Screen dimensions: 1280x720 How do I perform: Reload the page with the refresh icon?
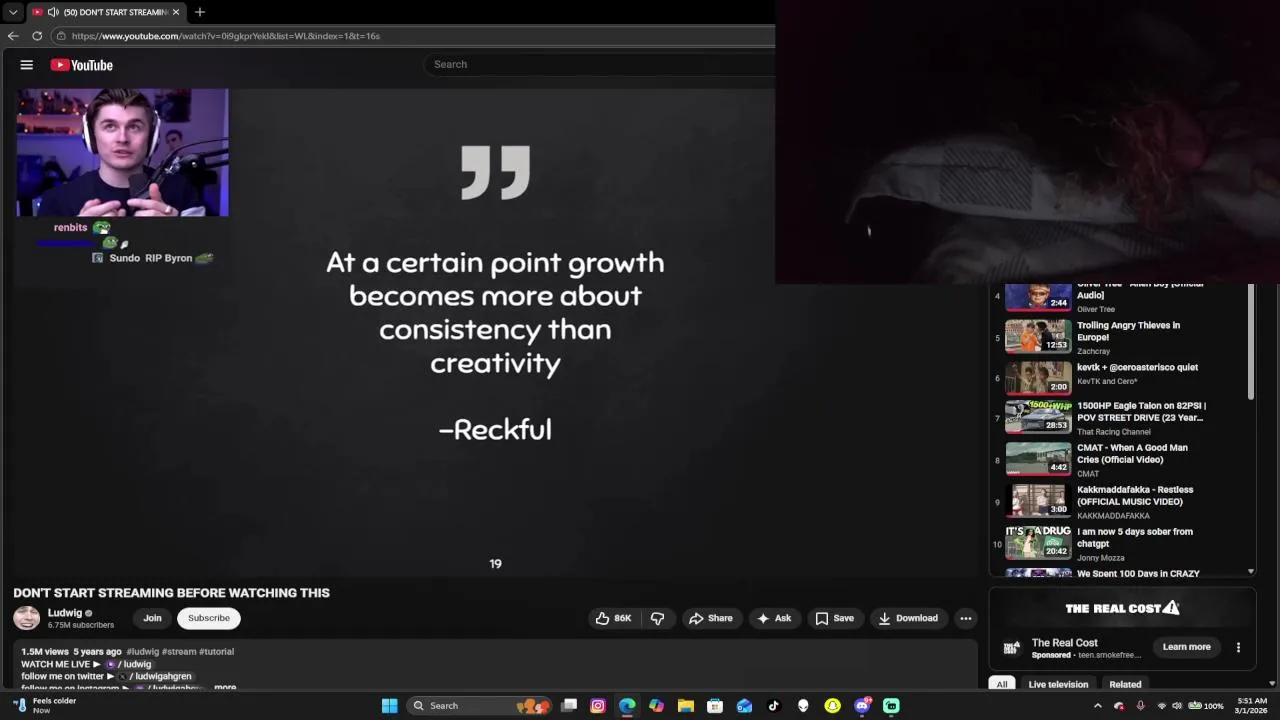37,36
